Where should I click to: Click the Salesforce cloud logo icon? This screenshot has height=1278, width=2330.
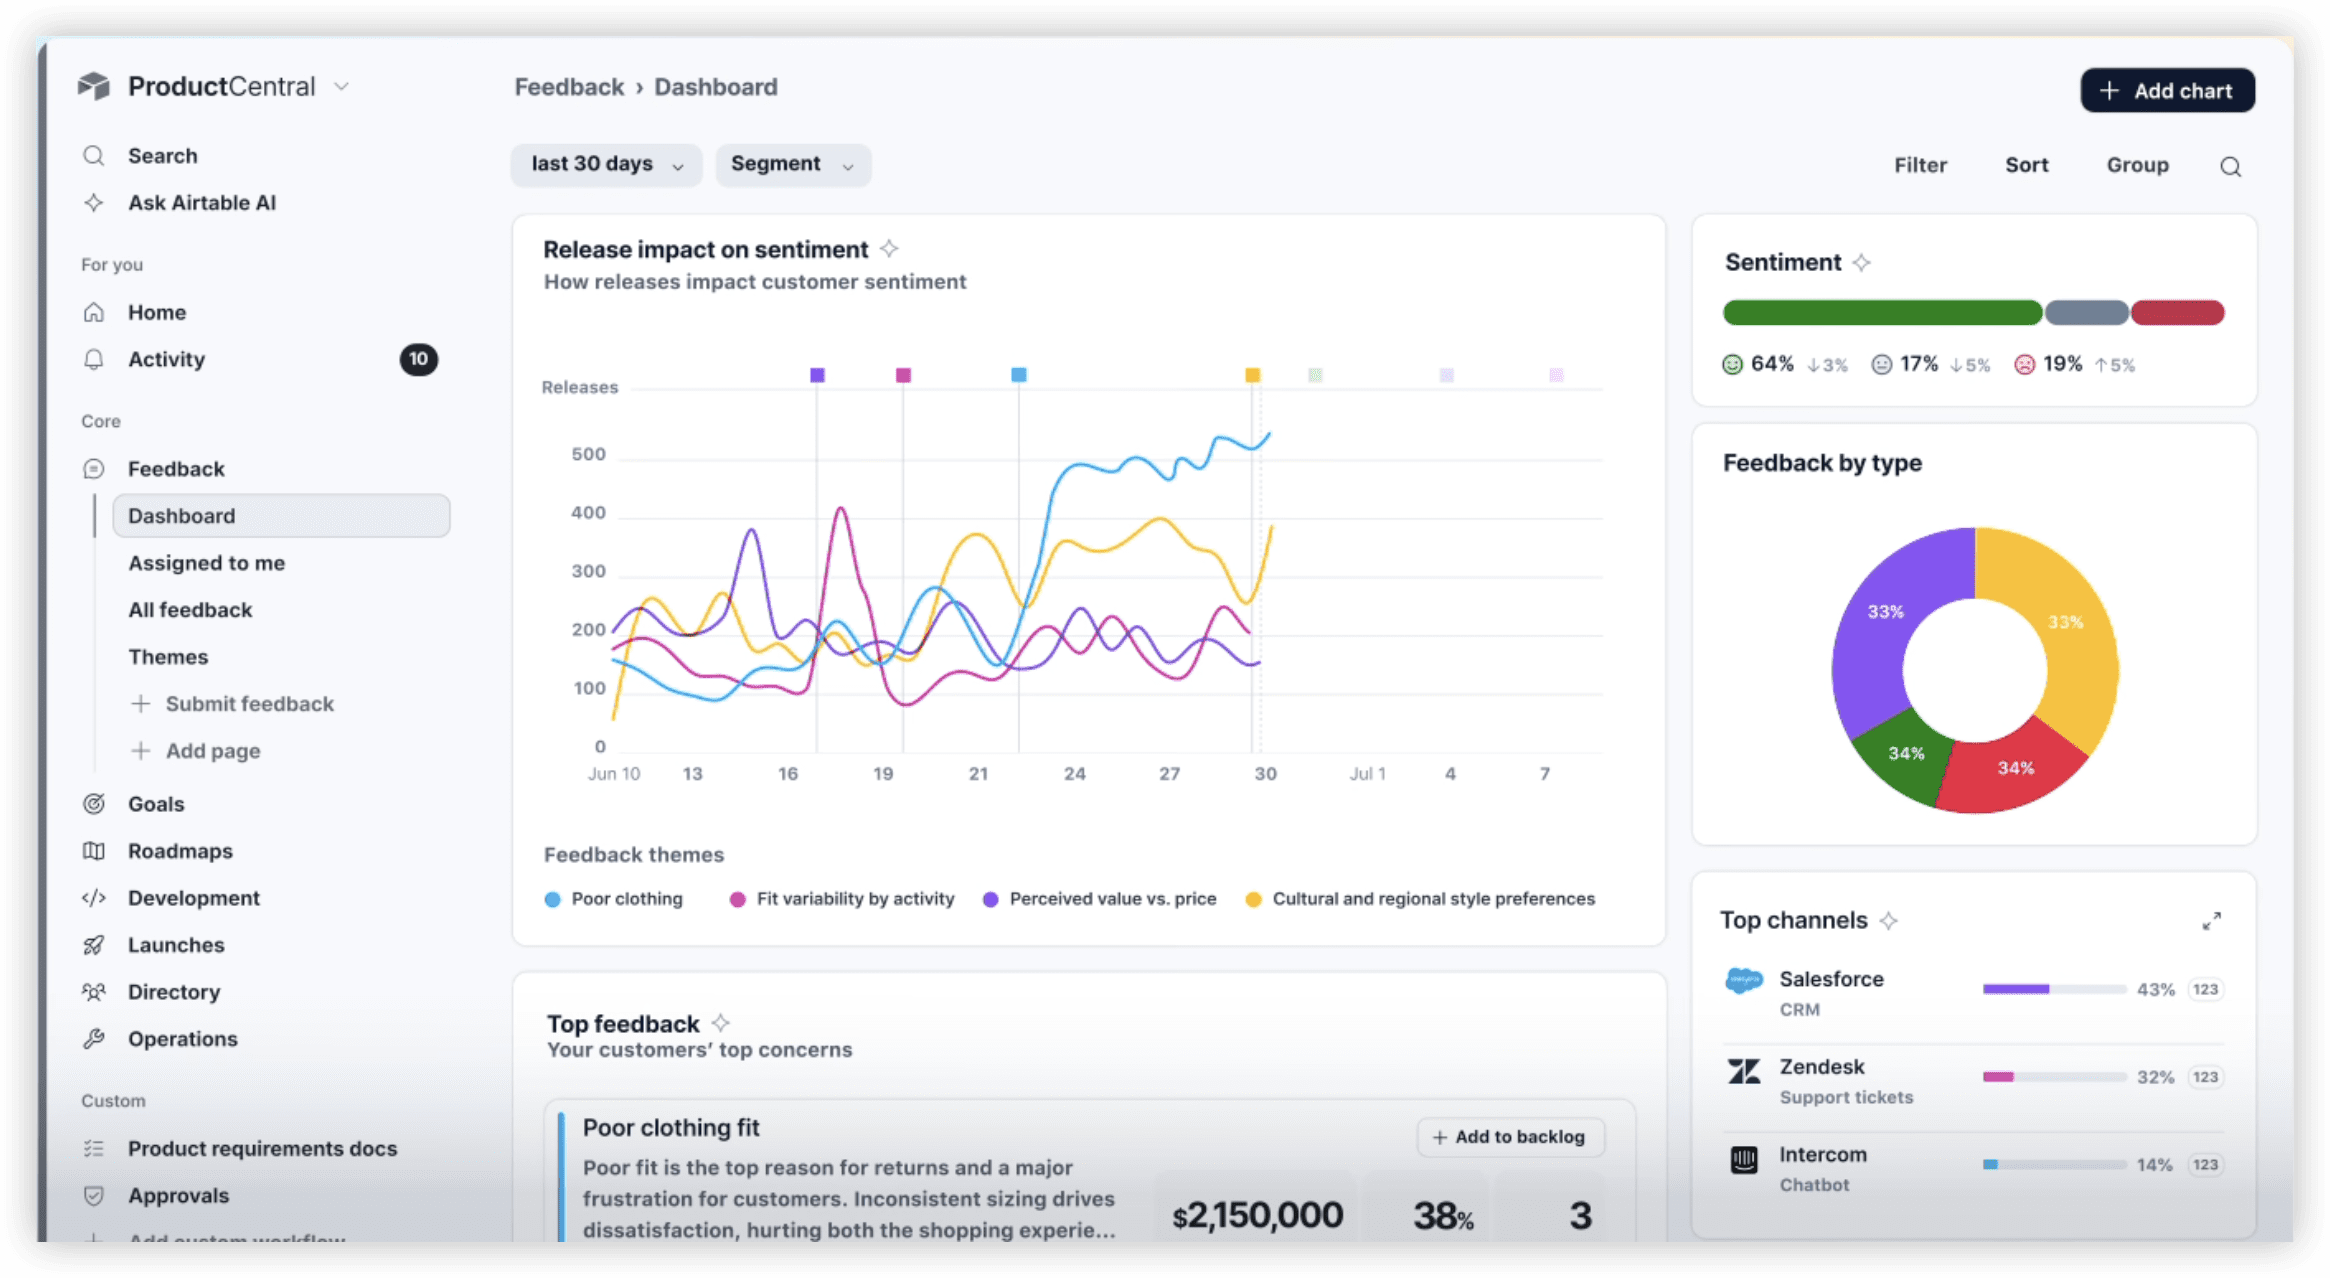(x=1744, y=980)
